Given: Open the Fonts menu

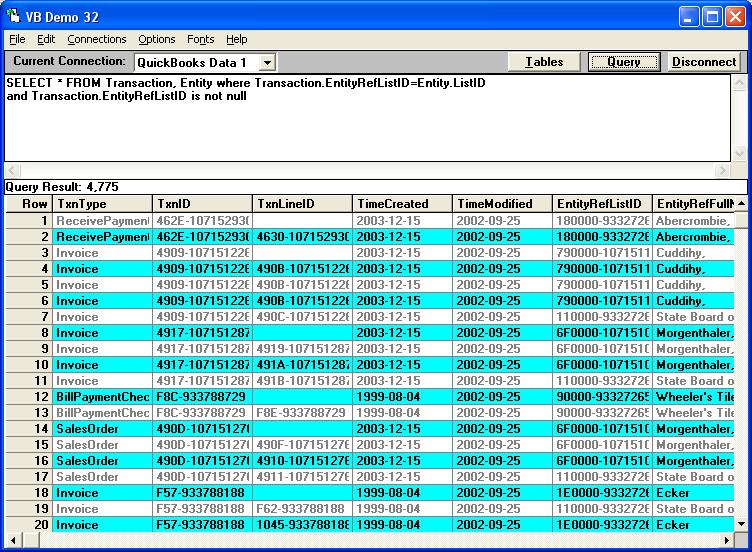Looking at the screenshot, I should [x=200, y=39].
